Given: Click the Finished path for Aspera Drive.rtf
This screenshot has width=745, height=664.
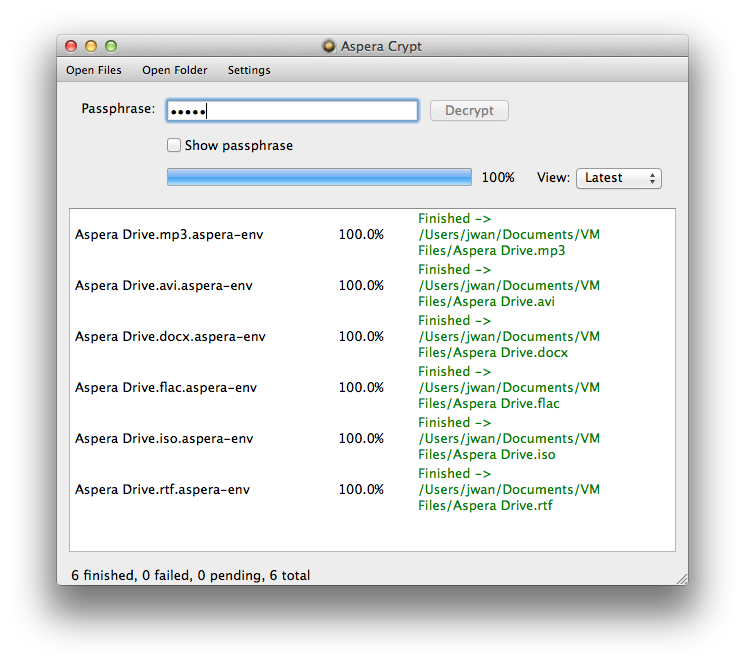Looking at the screenshot, I should (x=509, y=490).
